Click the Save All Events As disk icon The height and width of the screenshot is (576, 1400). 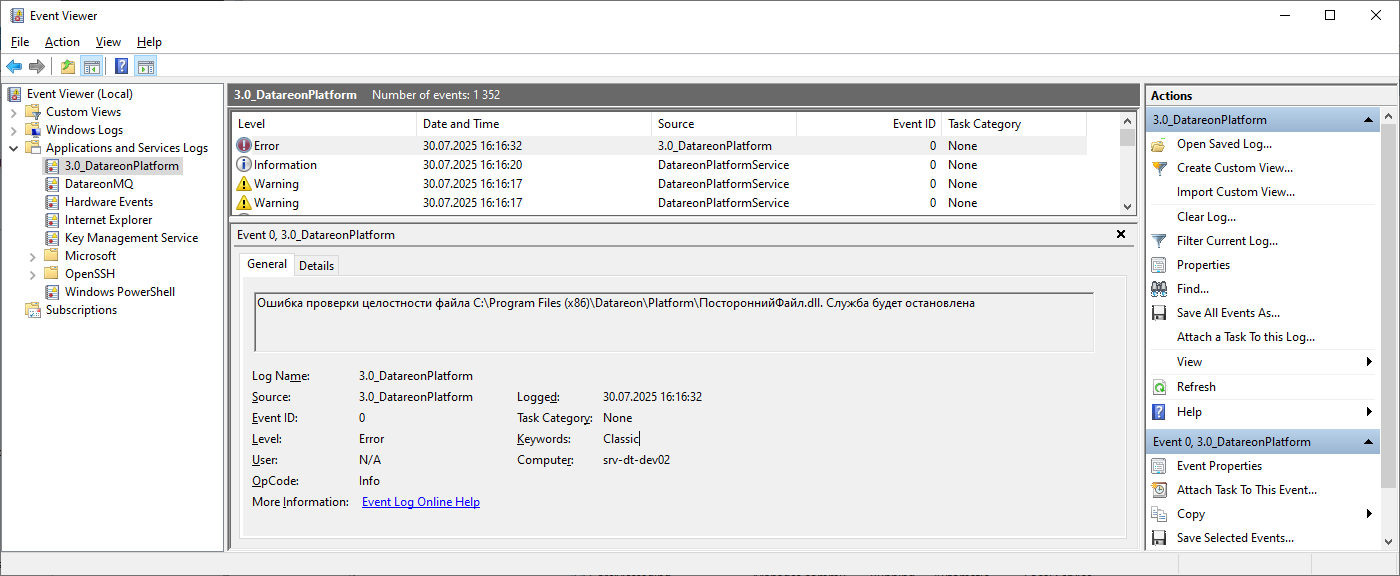(x=1159, y=313)
